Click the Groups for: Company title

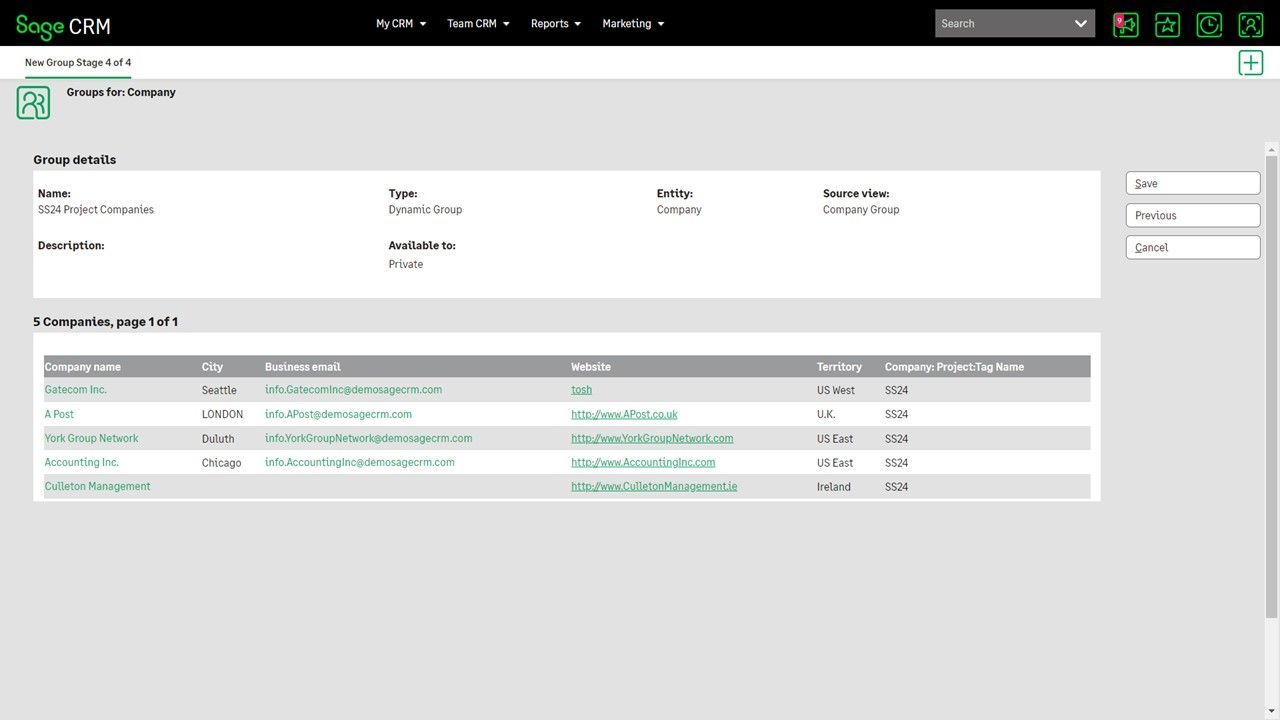121,92
